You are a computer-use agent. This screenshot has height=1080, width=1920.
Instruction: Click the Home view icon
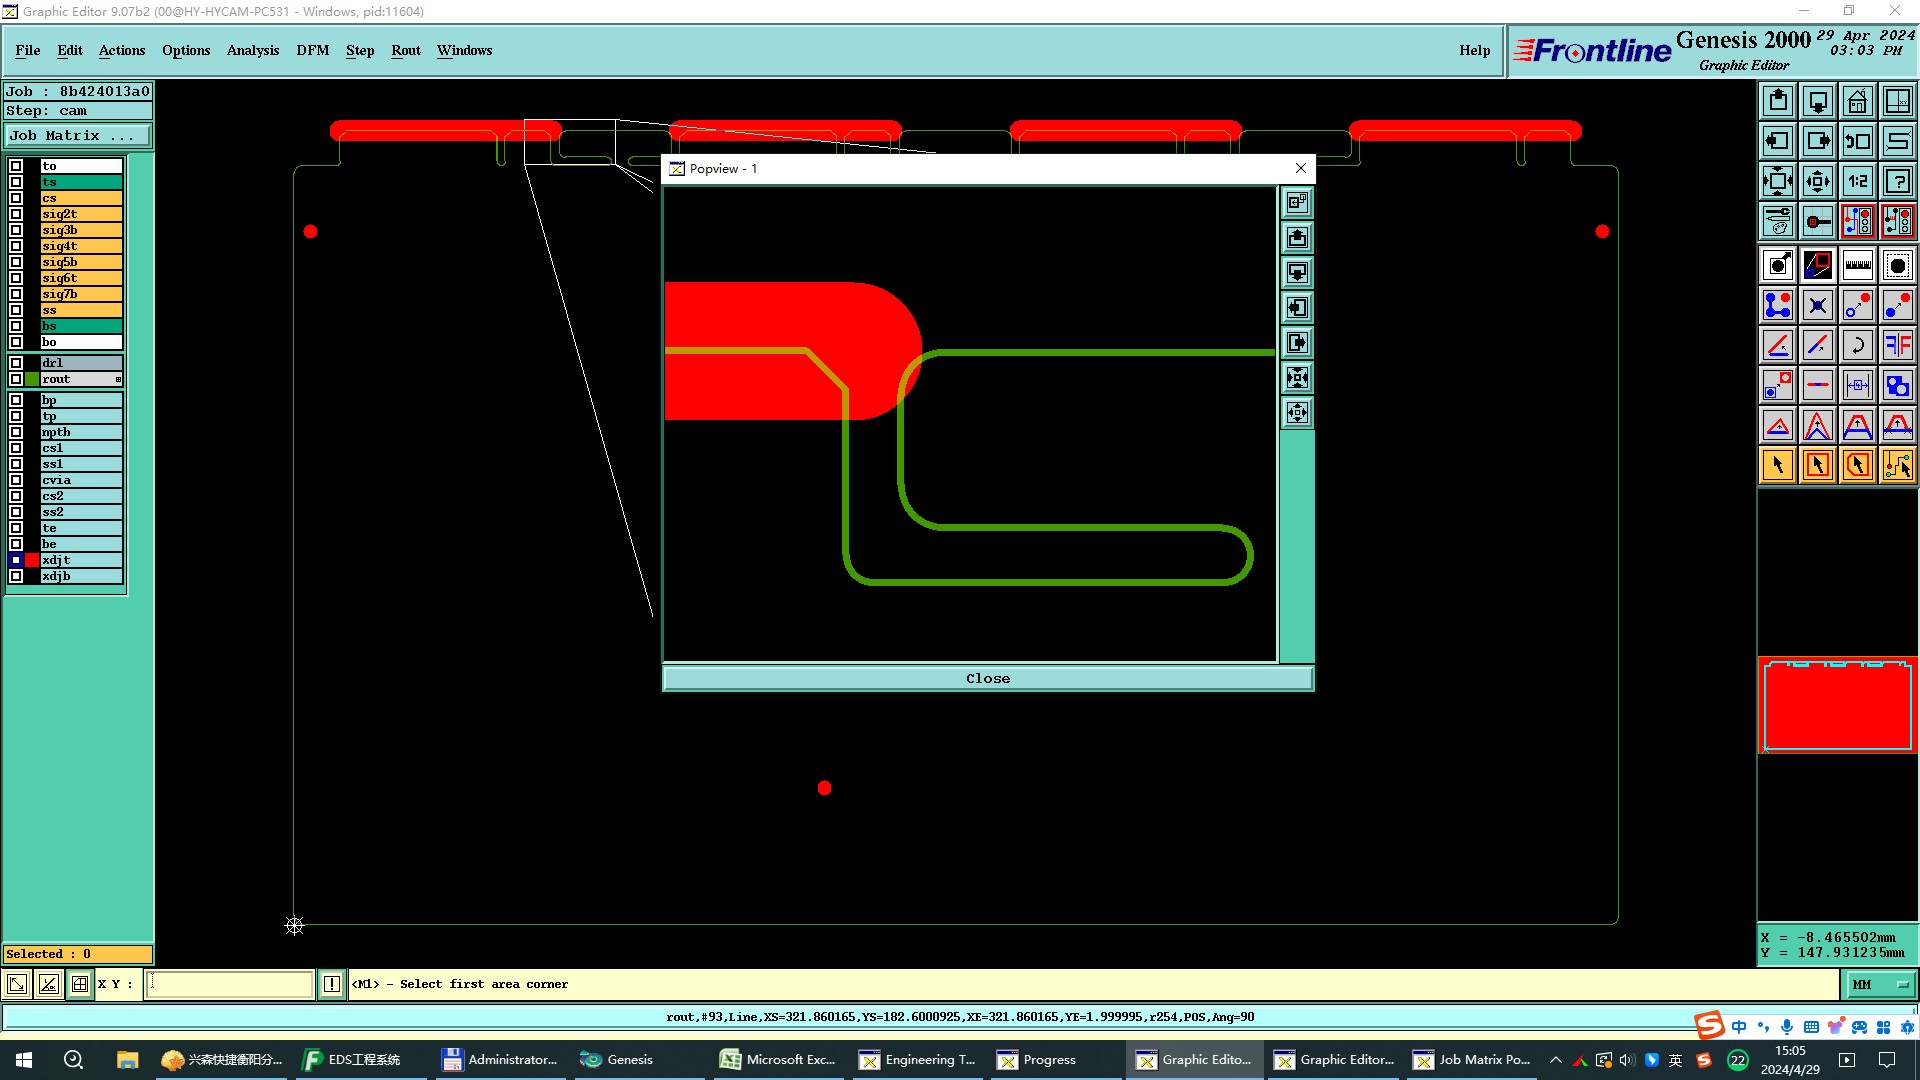(1857, 101)
